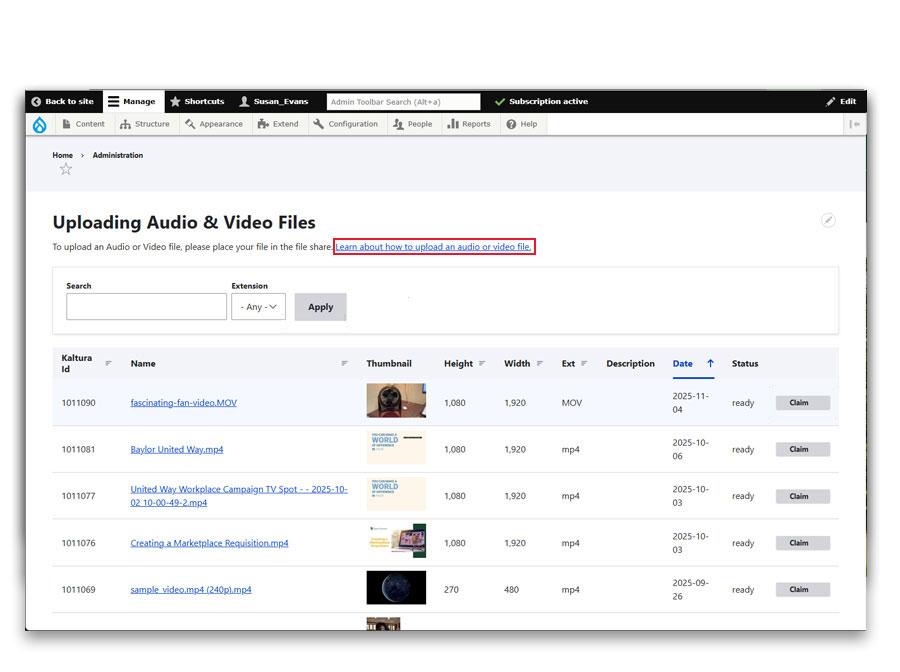Claim the sample_video.mp4 file
This screenshot has width=900, height=672.
(802, 589)
